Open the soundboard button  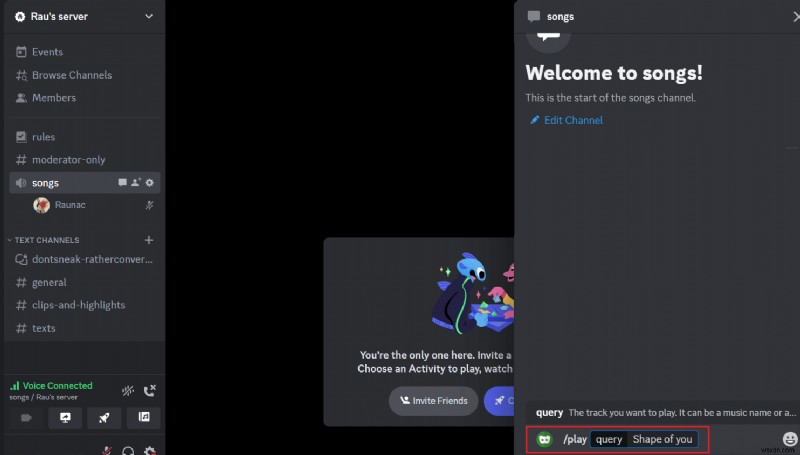[x=144, y=418]
